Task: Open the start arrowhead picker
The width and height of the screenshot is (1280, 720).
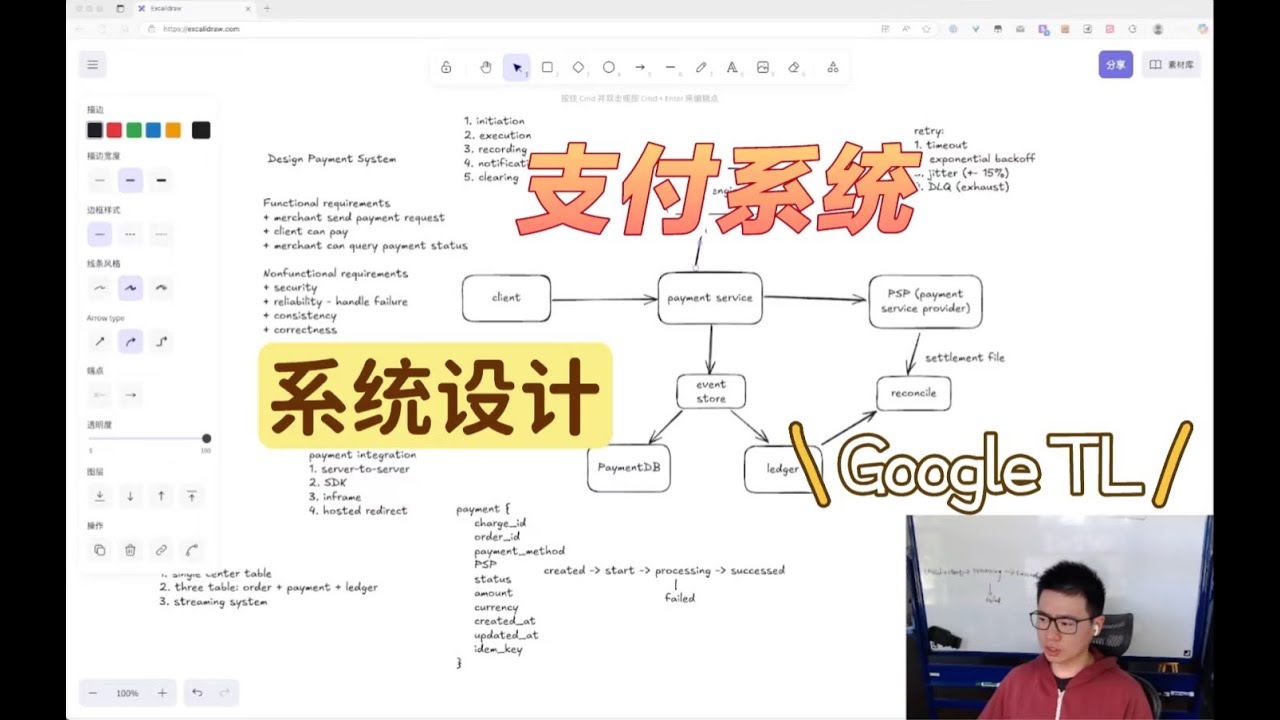Action: [99, 395]
